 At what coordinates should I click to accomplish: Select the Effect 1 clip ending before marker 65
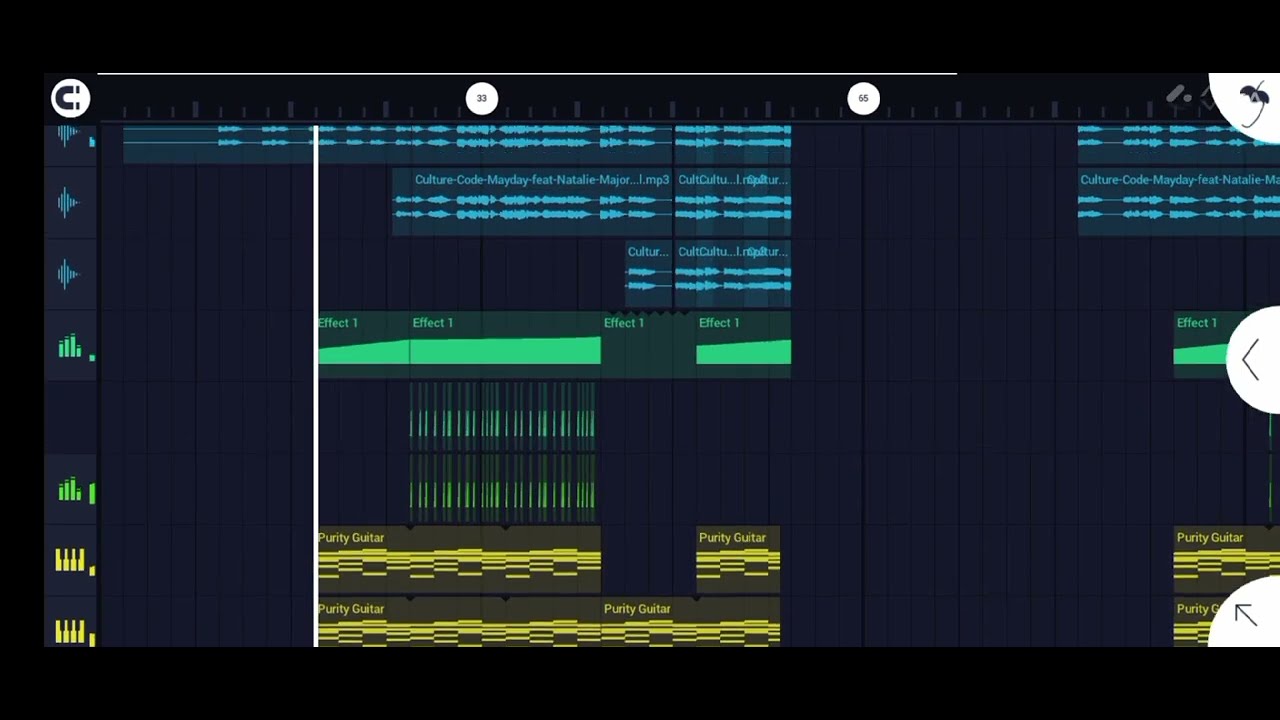coord(744,345)
